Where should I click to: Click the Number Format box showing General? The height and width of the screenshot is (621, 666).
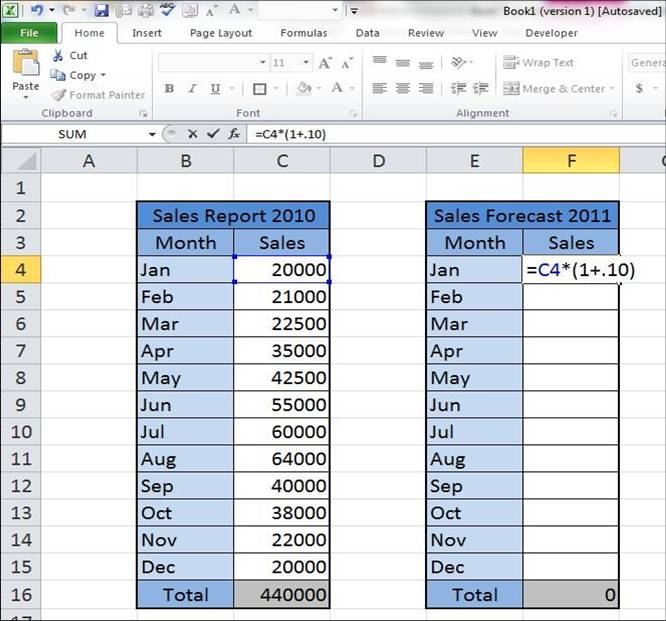tap(646, 63)
